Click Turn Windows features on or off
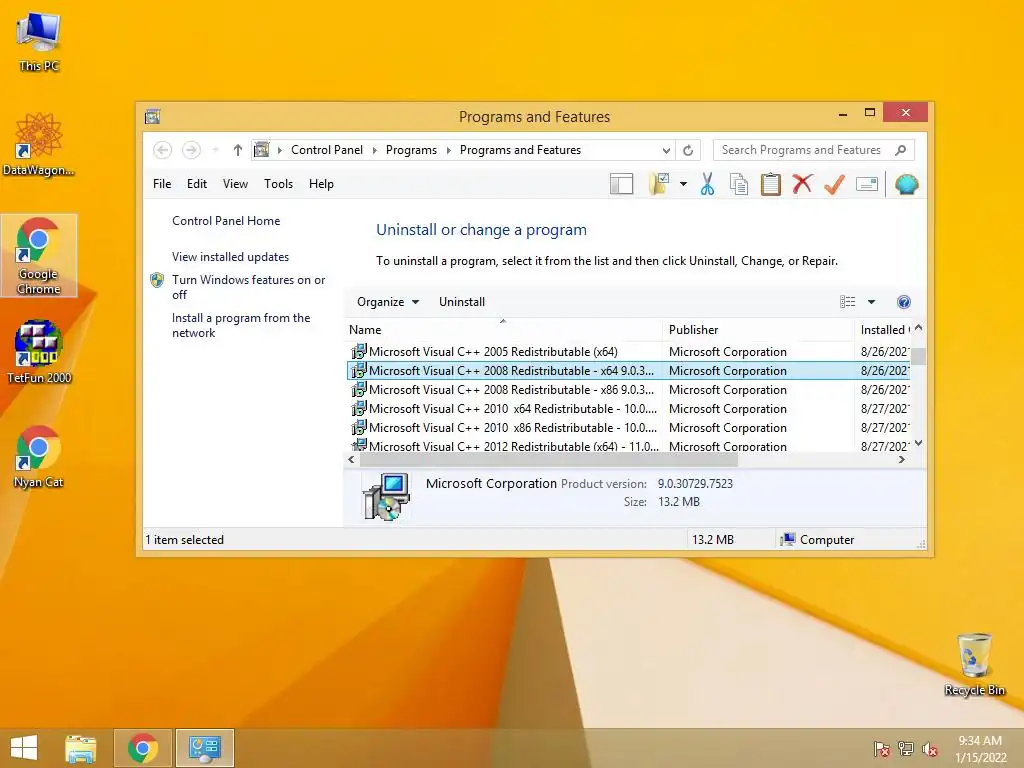This screenshot has height=768, width=1024. tap(248, 287)
